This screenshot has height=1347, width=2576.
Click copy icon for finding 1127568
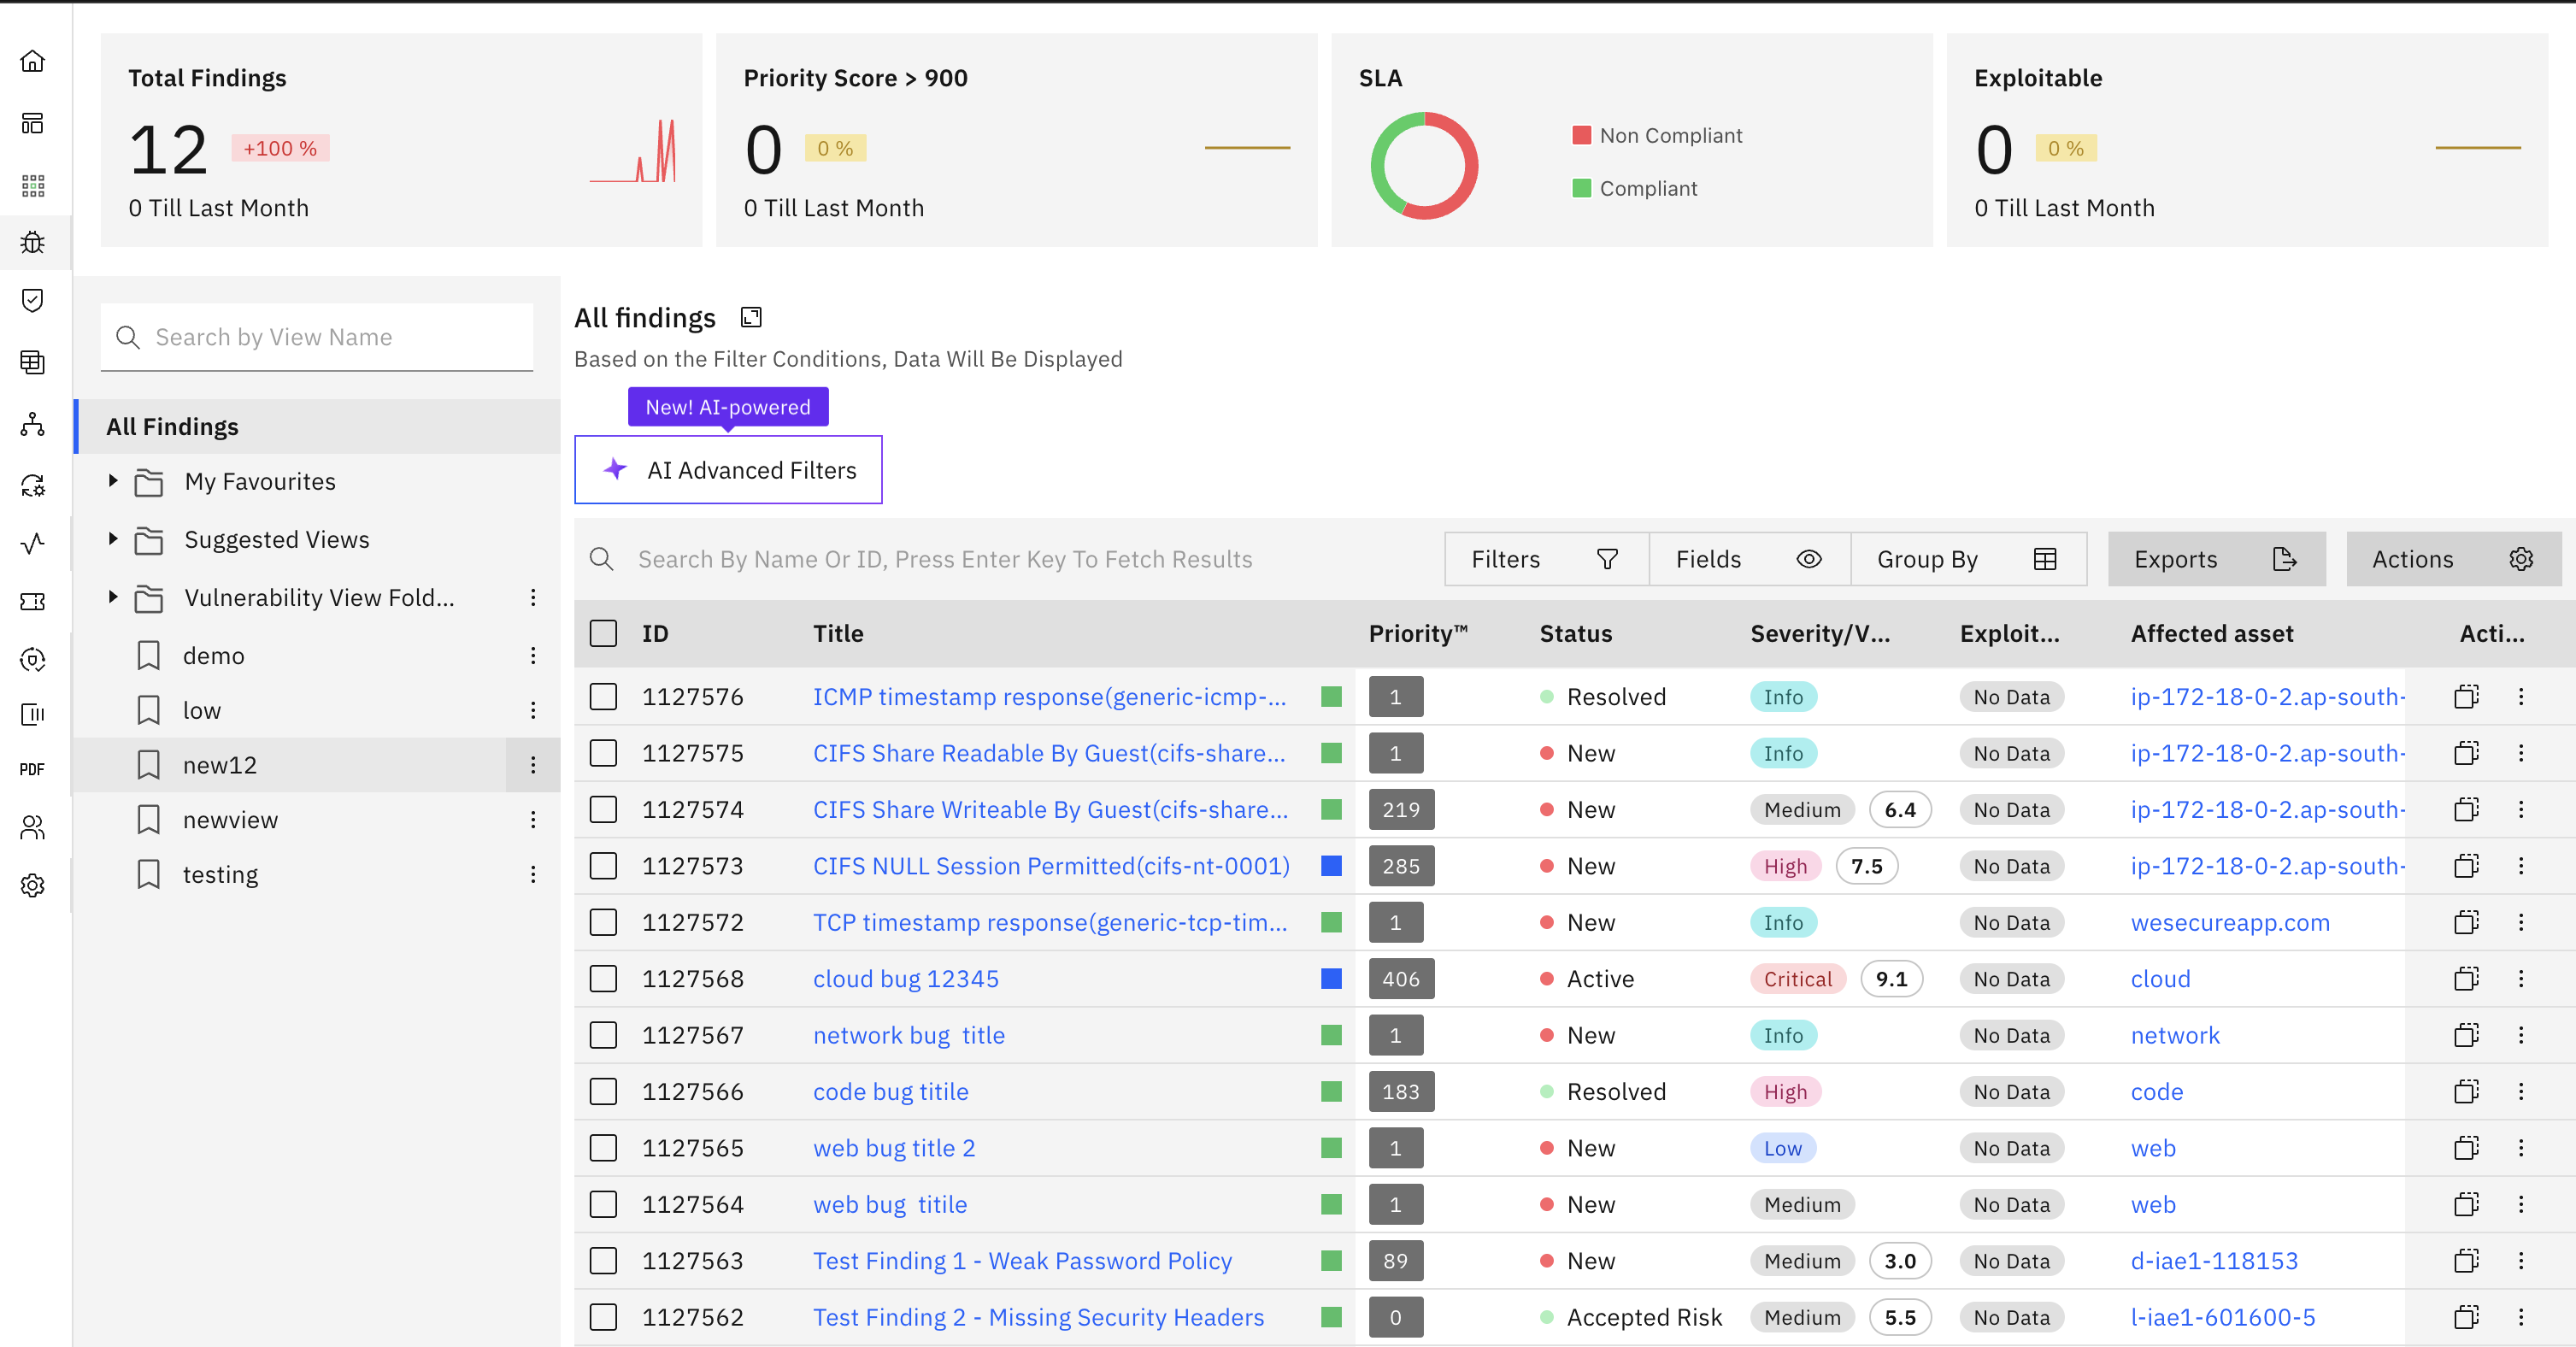coord(2466,978)
